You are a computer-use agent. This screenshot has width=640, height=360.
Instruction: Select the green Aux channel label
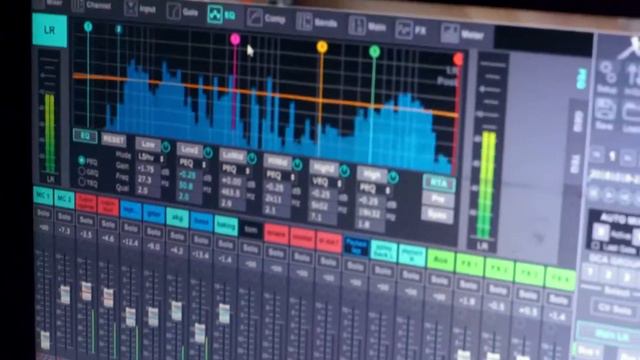tap(440, 261)
